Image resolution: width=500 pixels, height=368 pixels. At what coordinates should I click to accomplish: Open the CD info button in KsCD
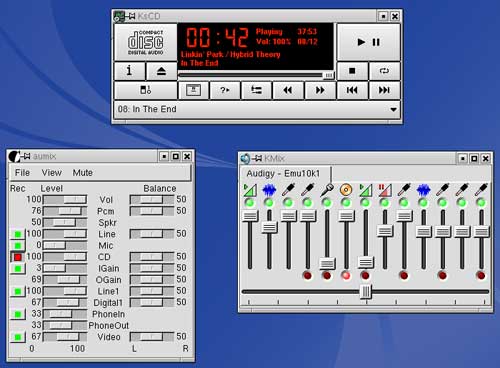pos(129,71)
